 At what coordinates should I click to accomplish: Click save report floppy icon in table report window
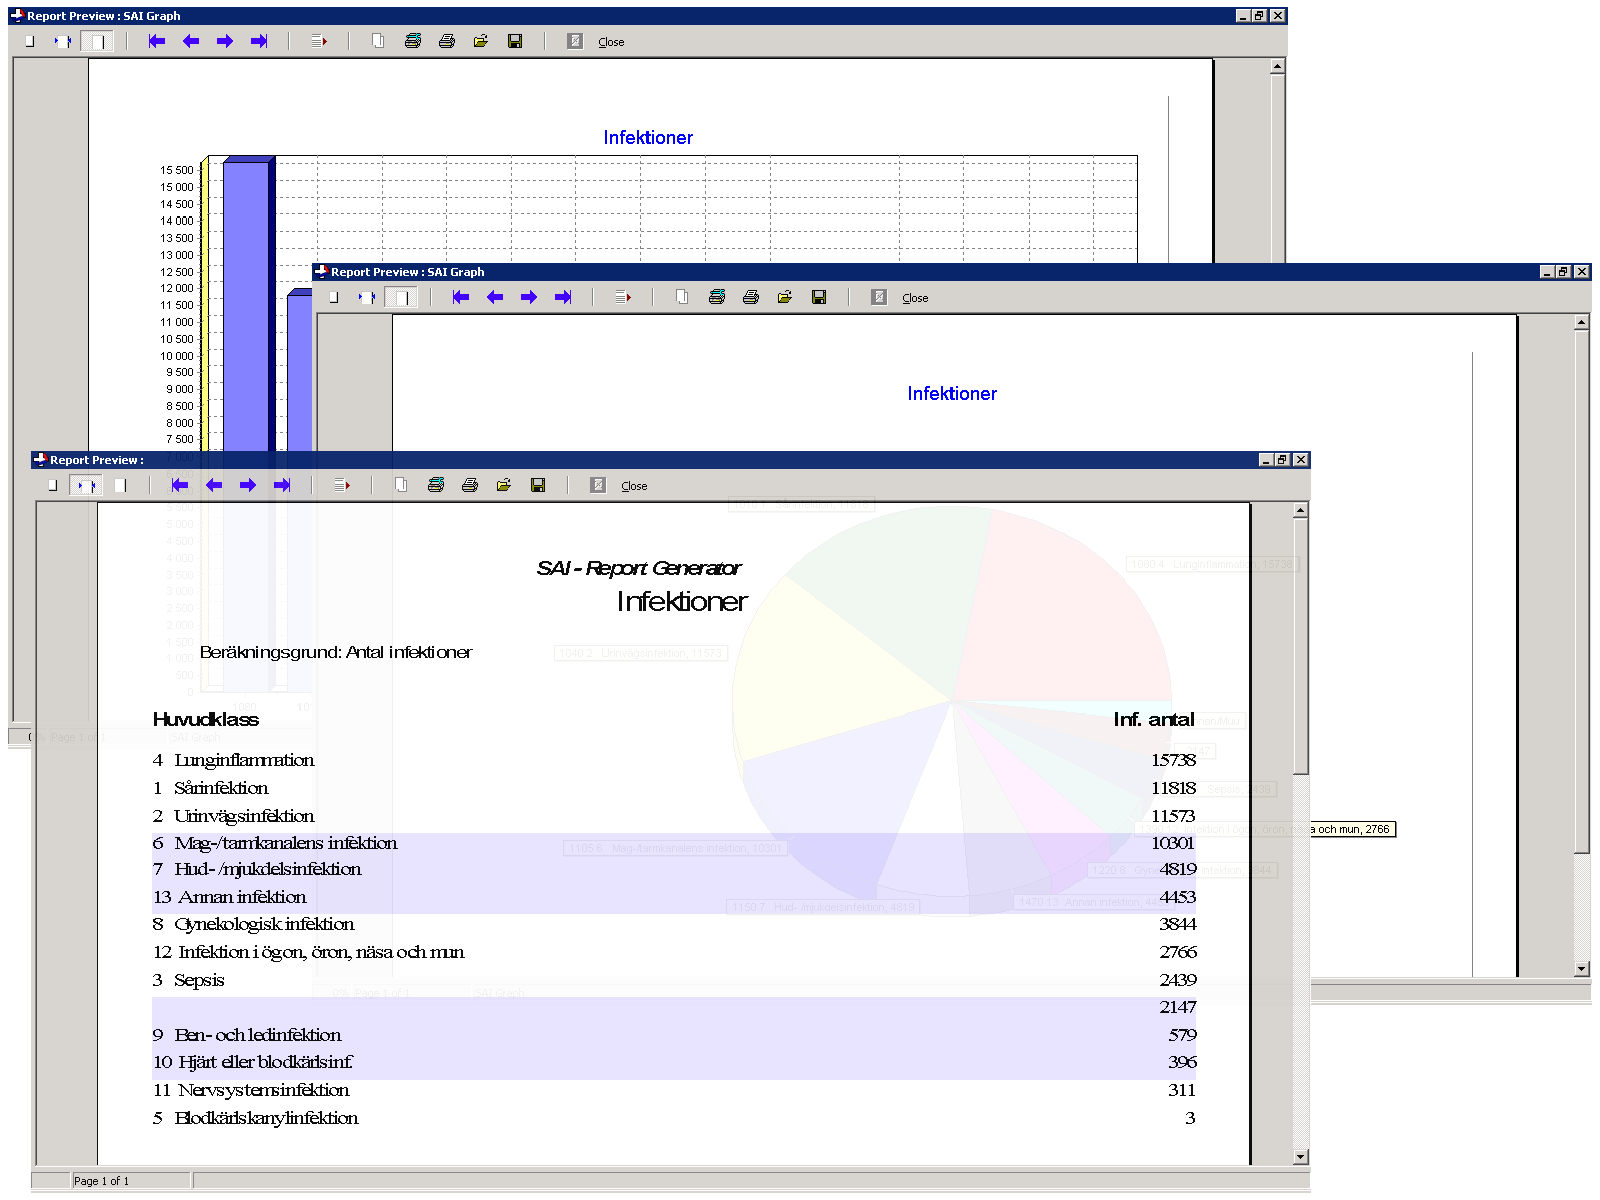click(x=538, y=485)
